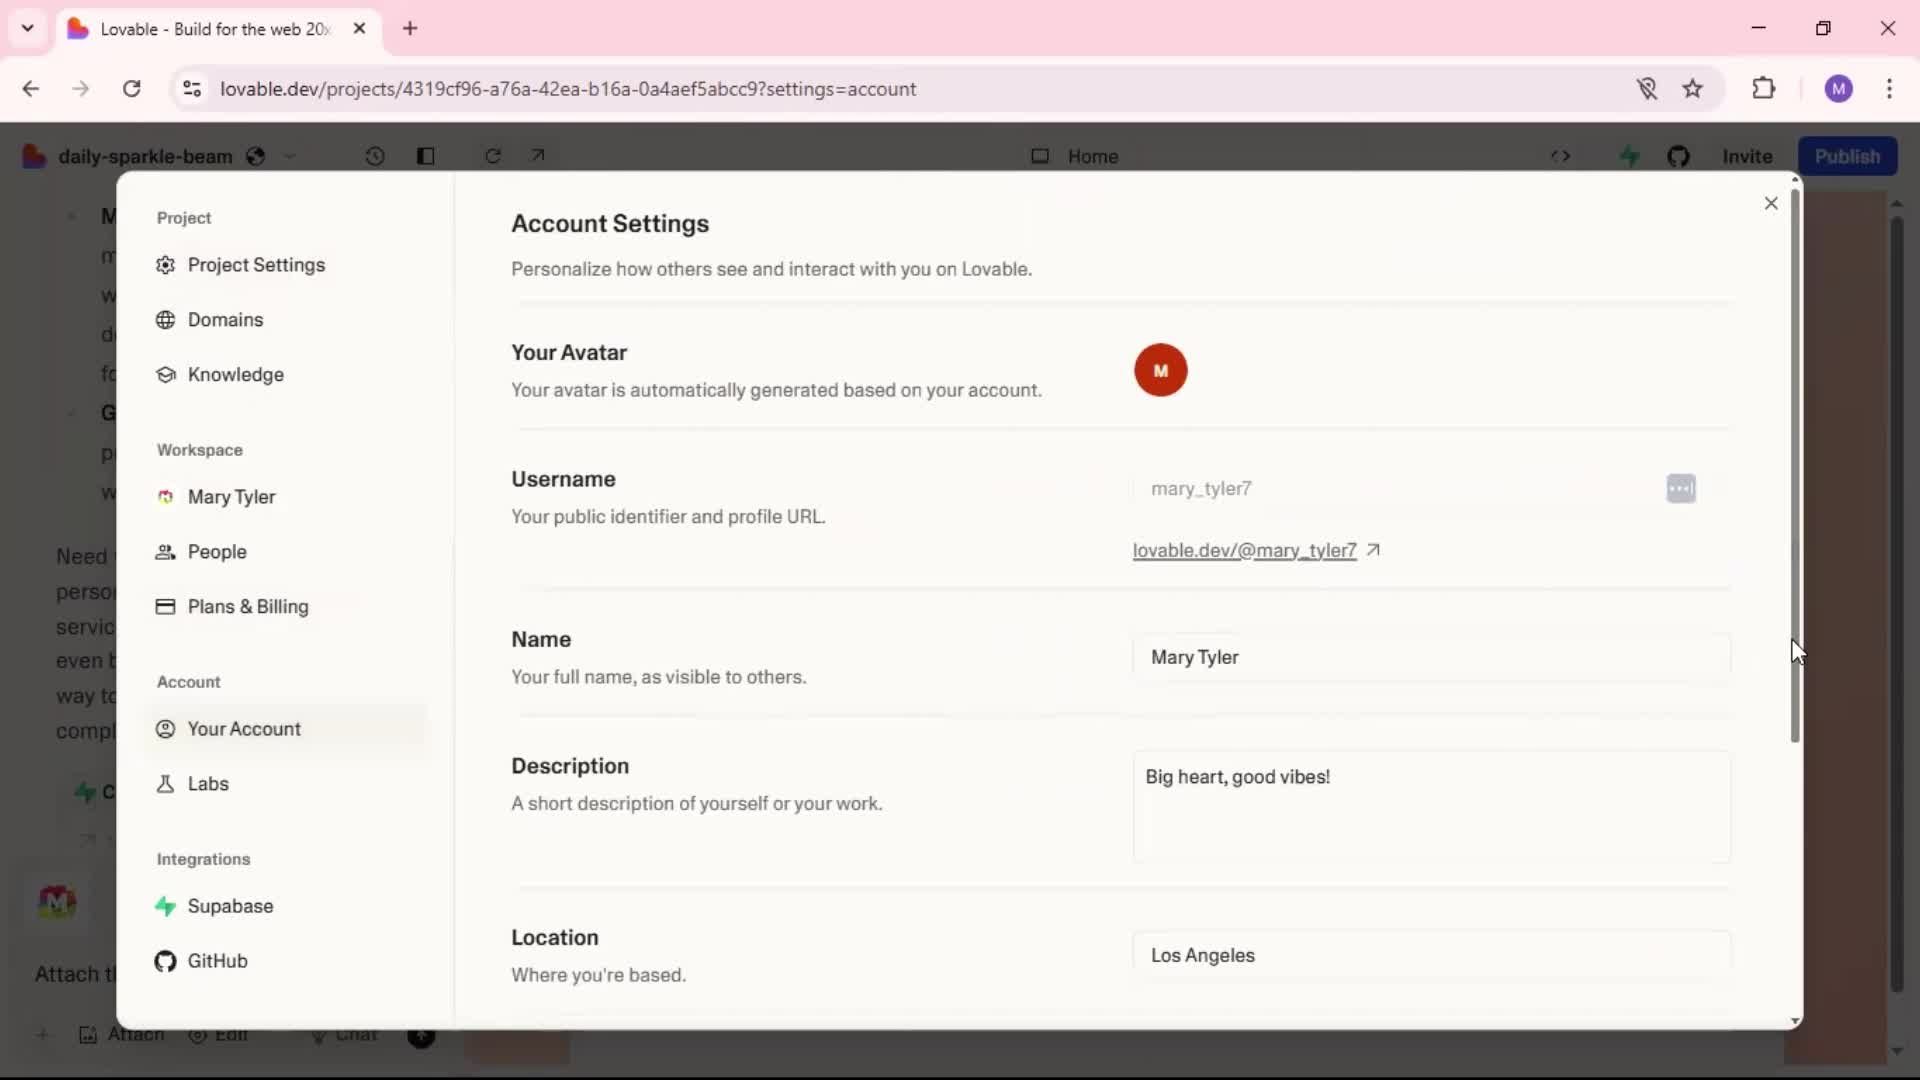
Task: Bookmark this page with the star icon
Action: point(1692,89)
